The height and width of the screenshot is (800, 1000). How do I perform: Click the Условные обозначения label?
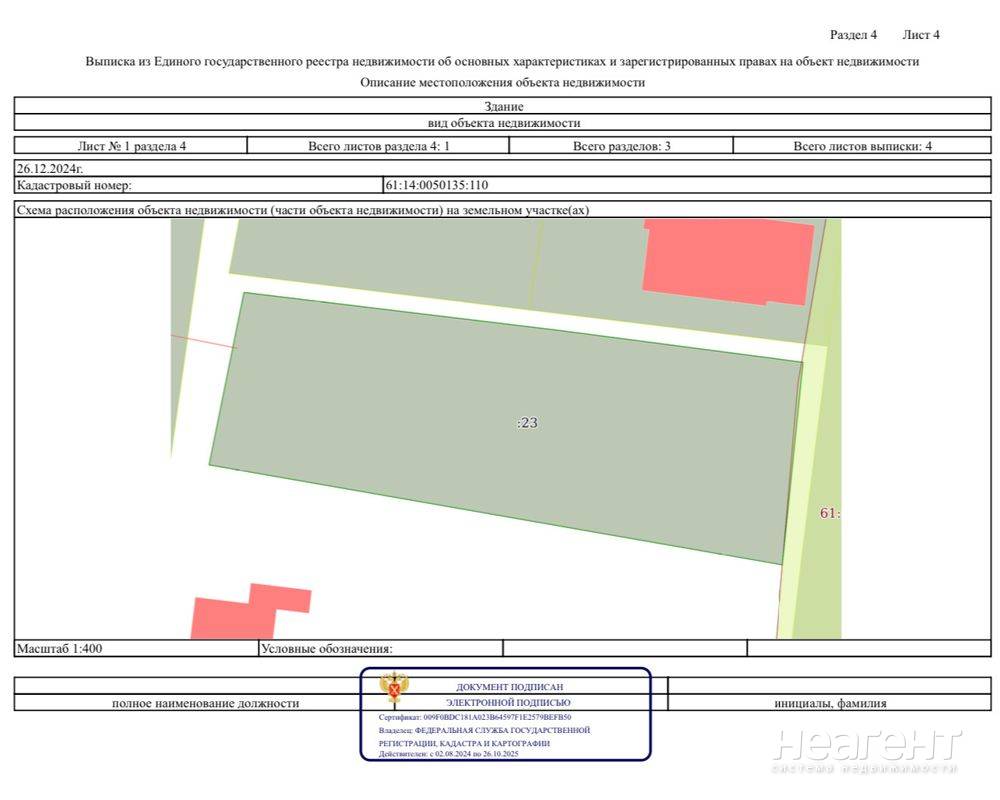[x=326, y=648]
